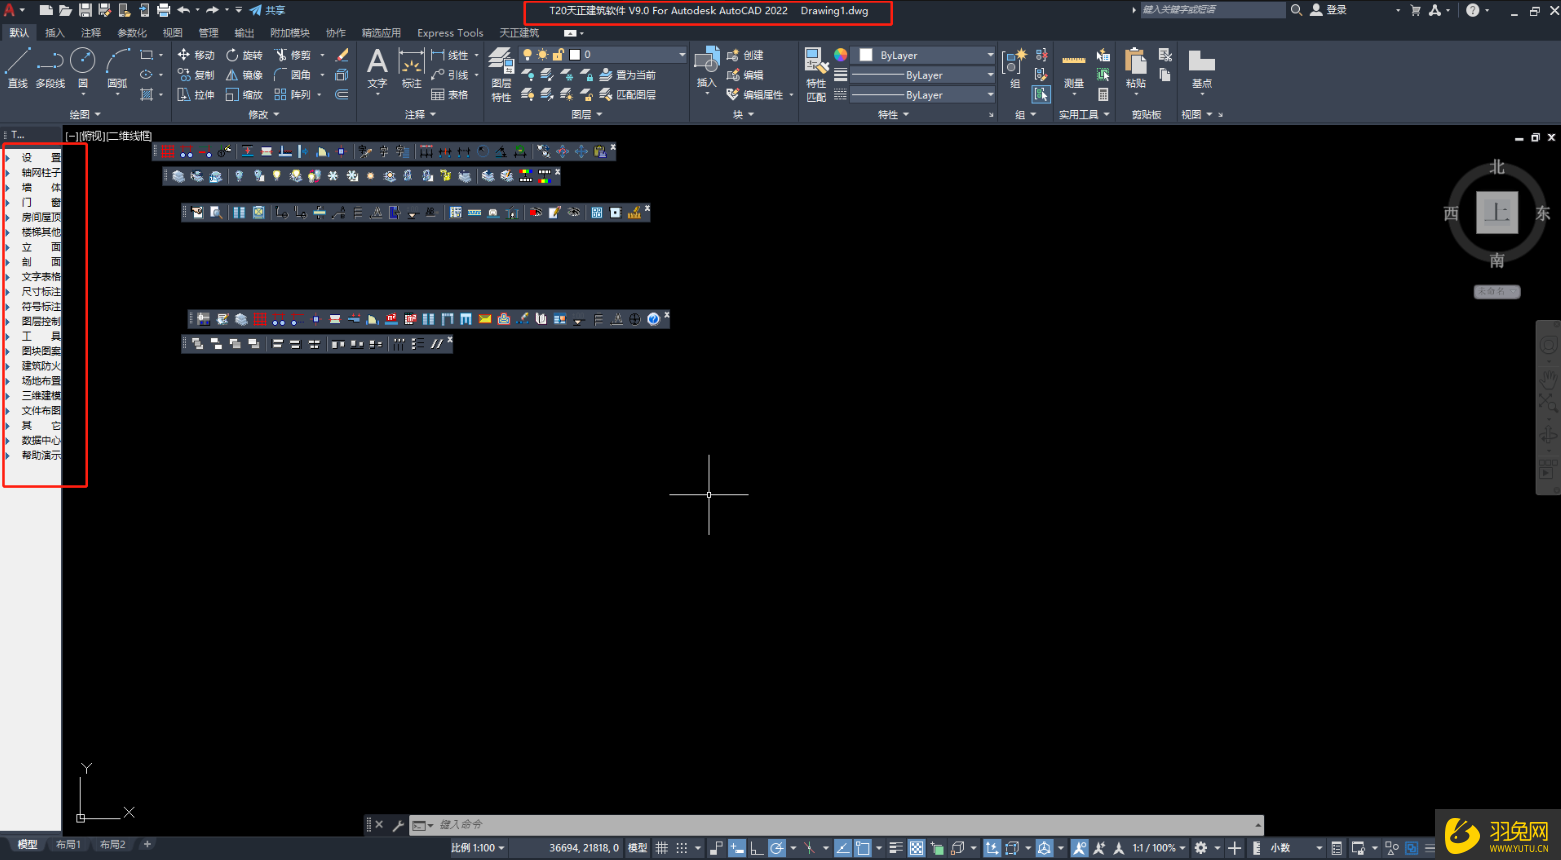Click the 匹配图层 button

(x=636, y=94)
